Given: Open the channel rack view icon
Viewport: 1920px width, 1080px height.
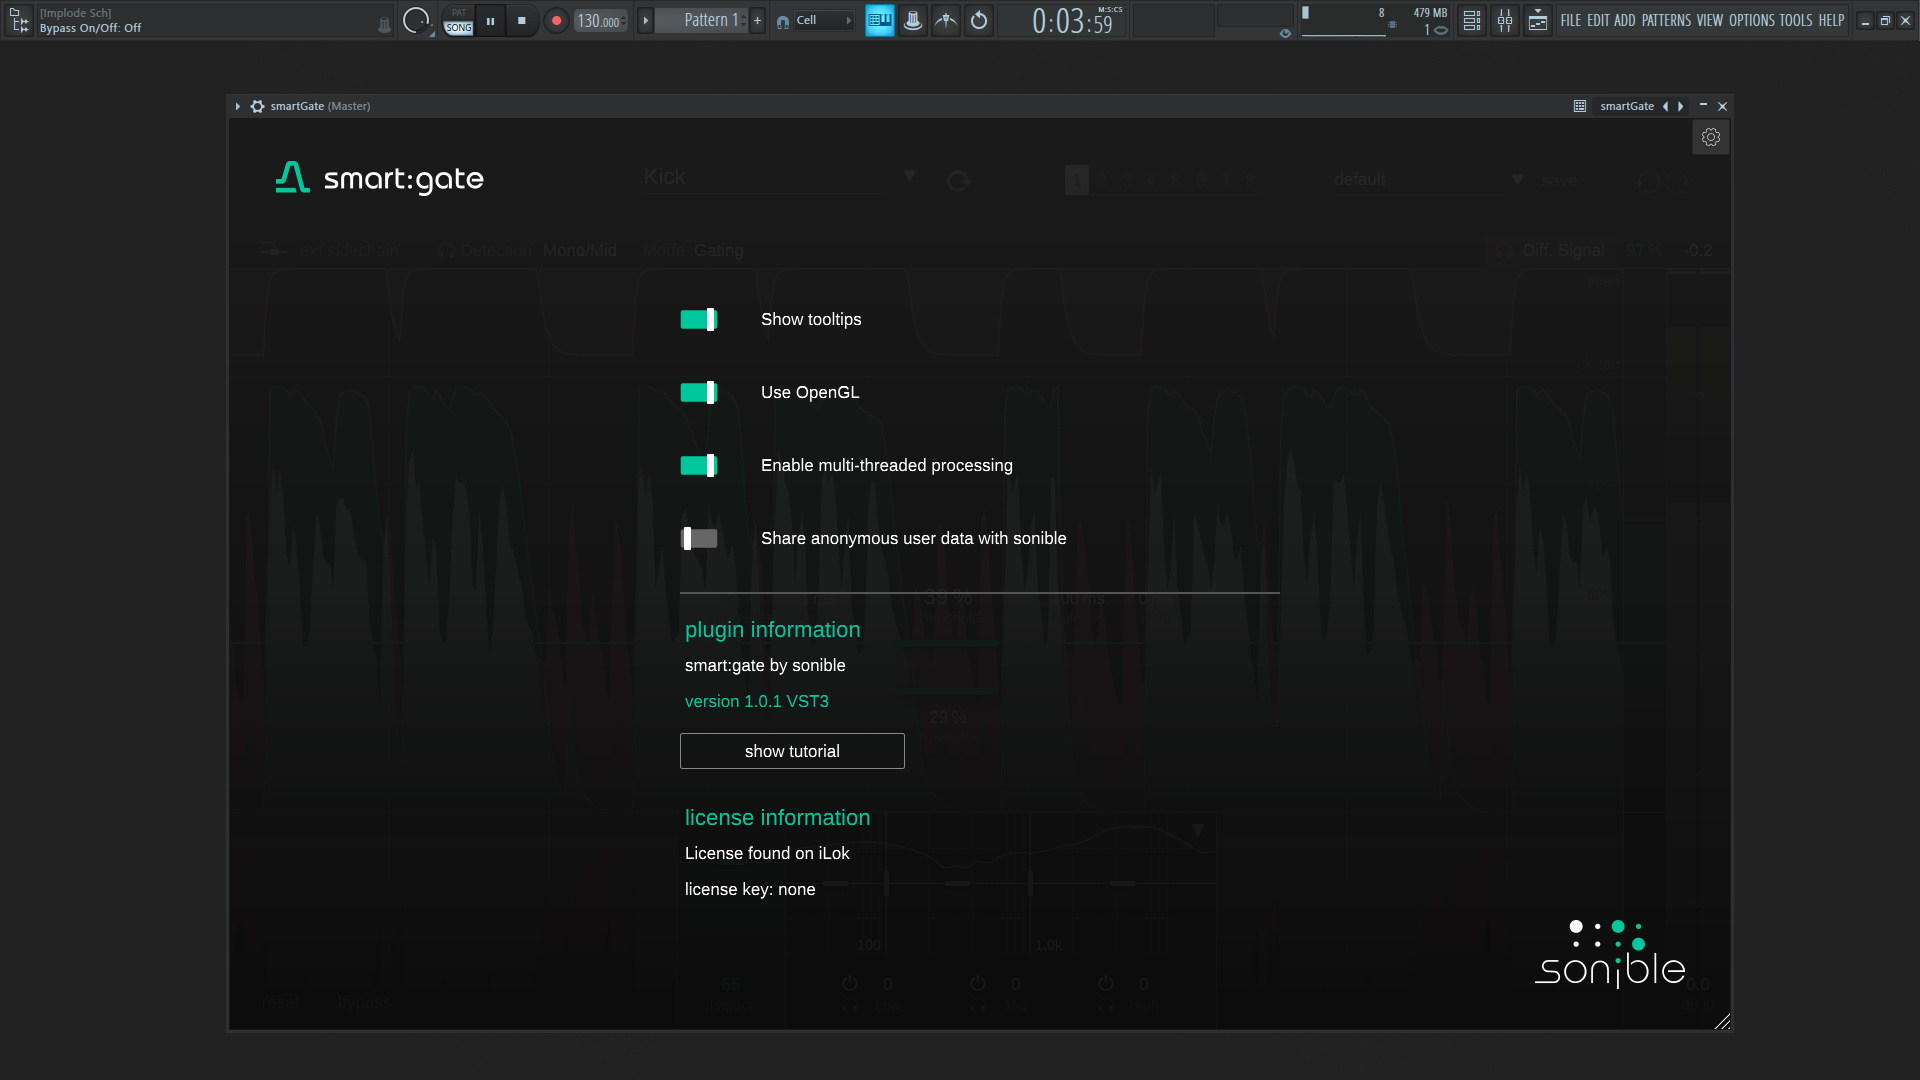Looking at the screenshot, I should click(1538, 20).
